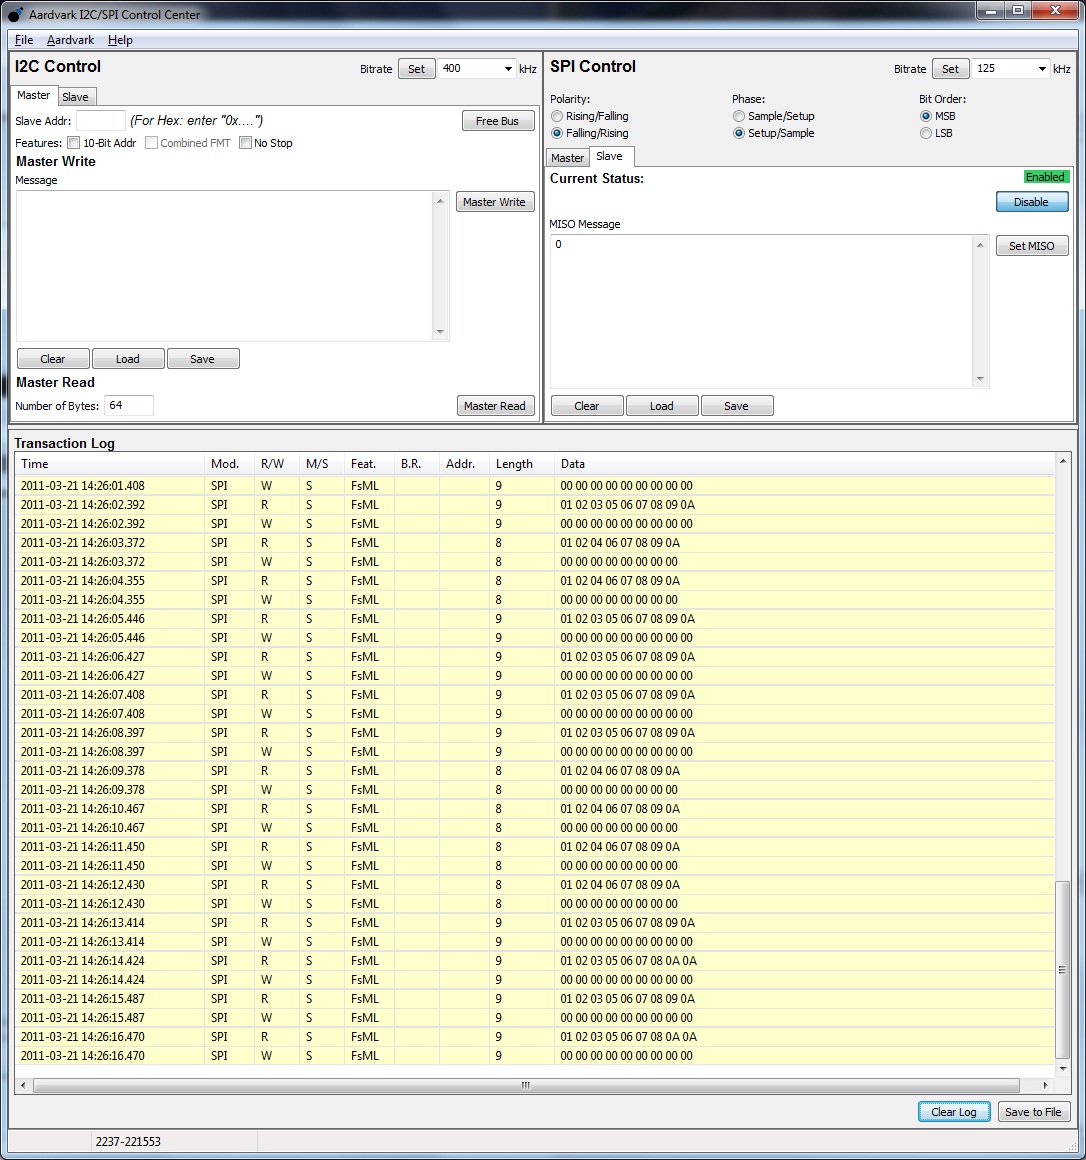Viewport: 1086px width, 1160px height.
Task: Click the Save to File button
Action: click(x=1033, y=1112)
